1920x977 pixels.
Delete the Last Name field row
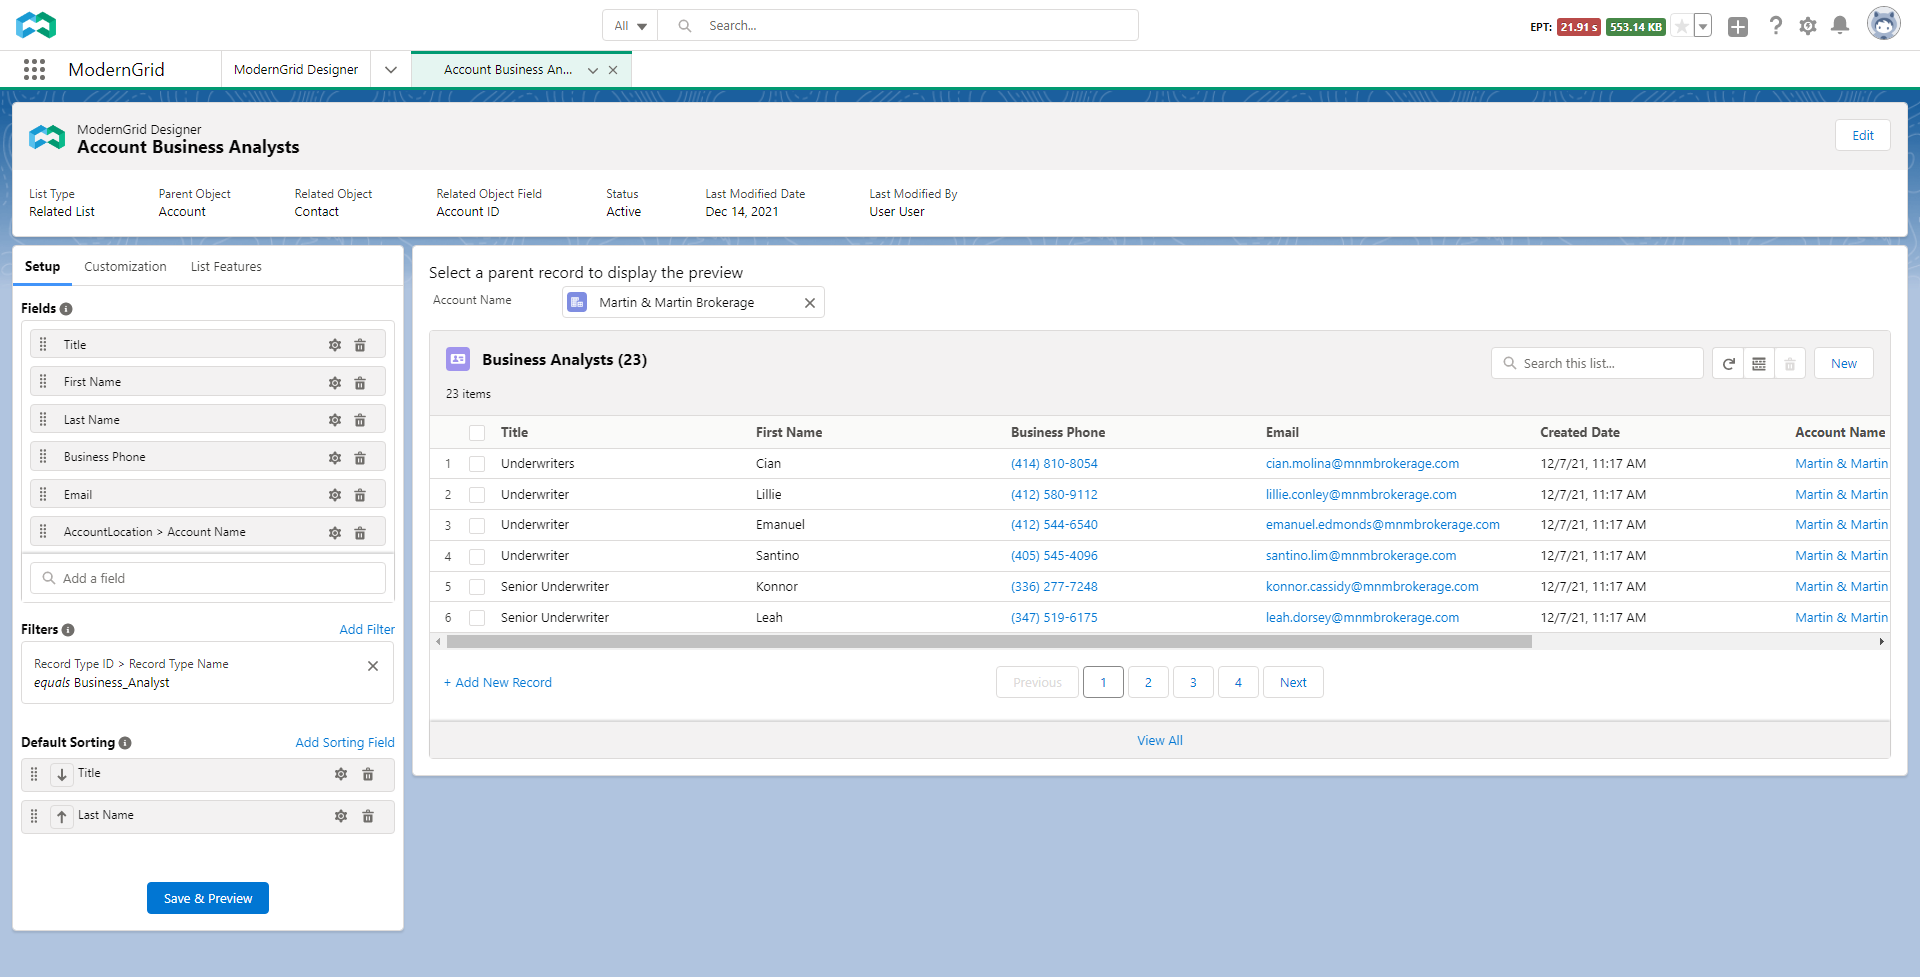point(360,420)
